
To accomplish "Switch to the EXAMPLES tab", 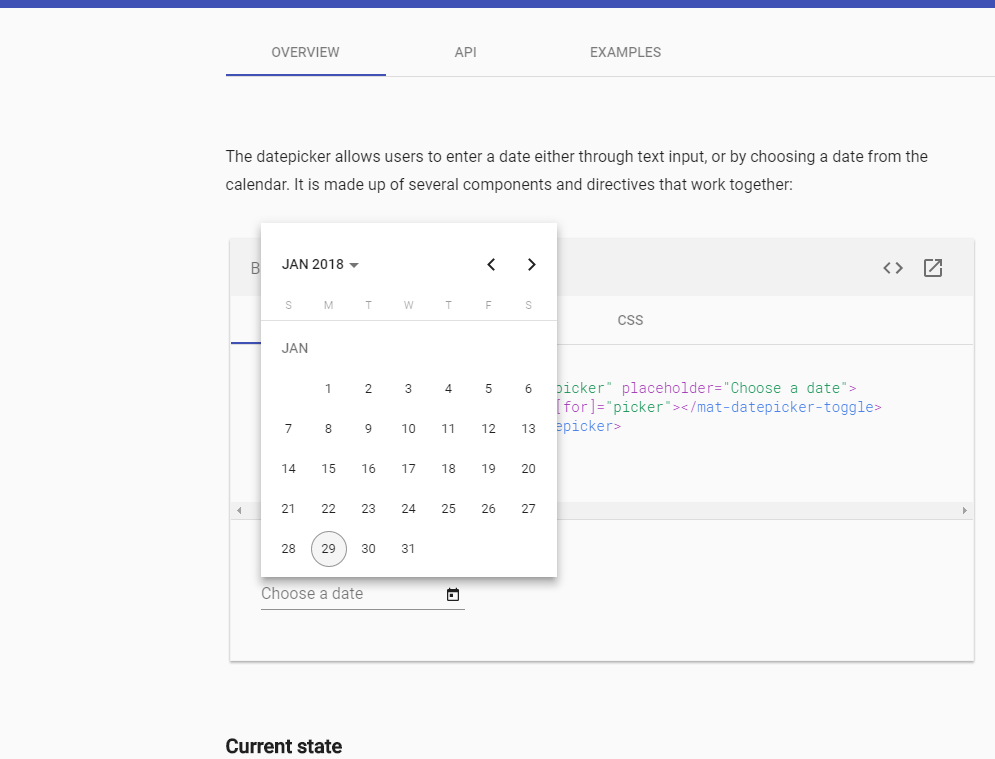I will pyautogui.click(x=625, y=52).
